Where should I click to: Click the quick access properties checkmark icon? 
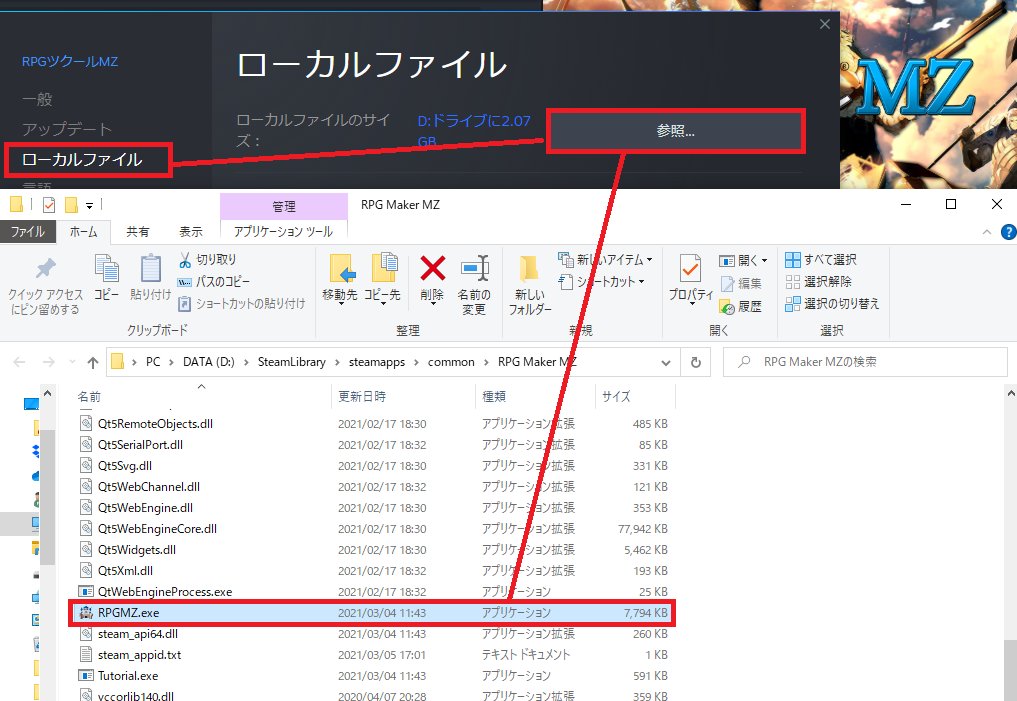point(49,205)
